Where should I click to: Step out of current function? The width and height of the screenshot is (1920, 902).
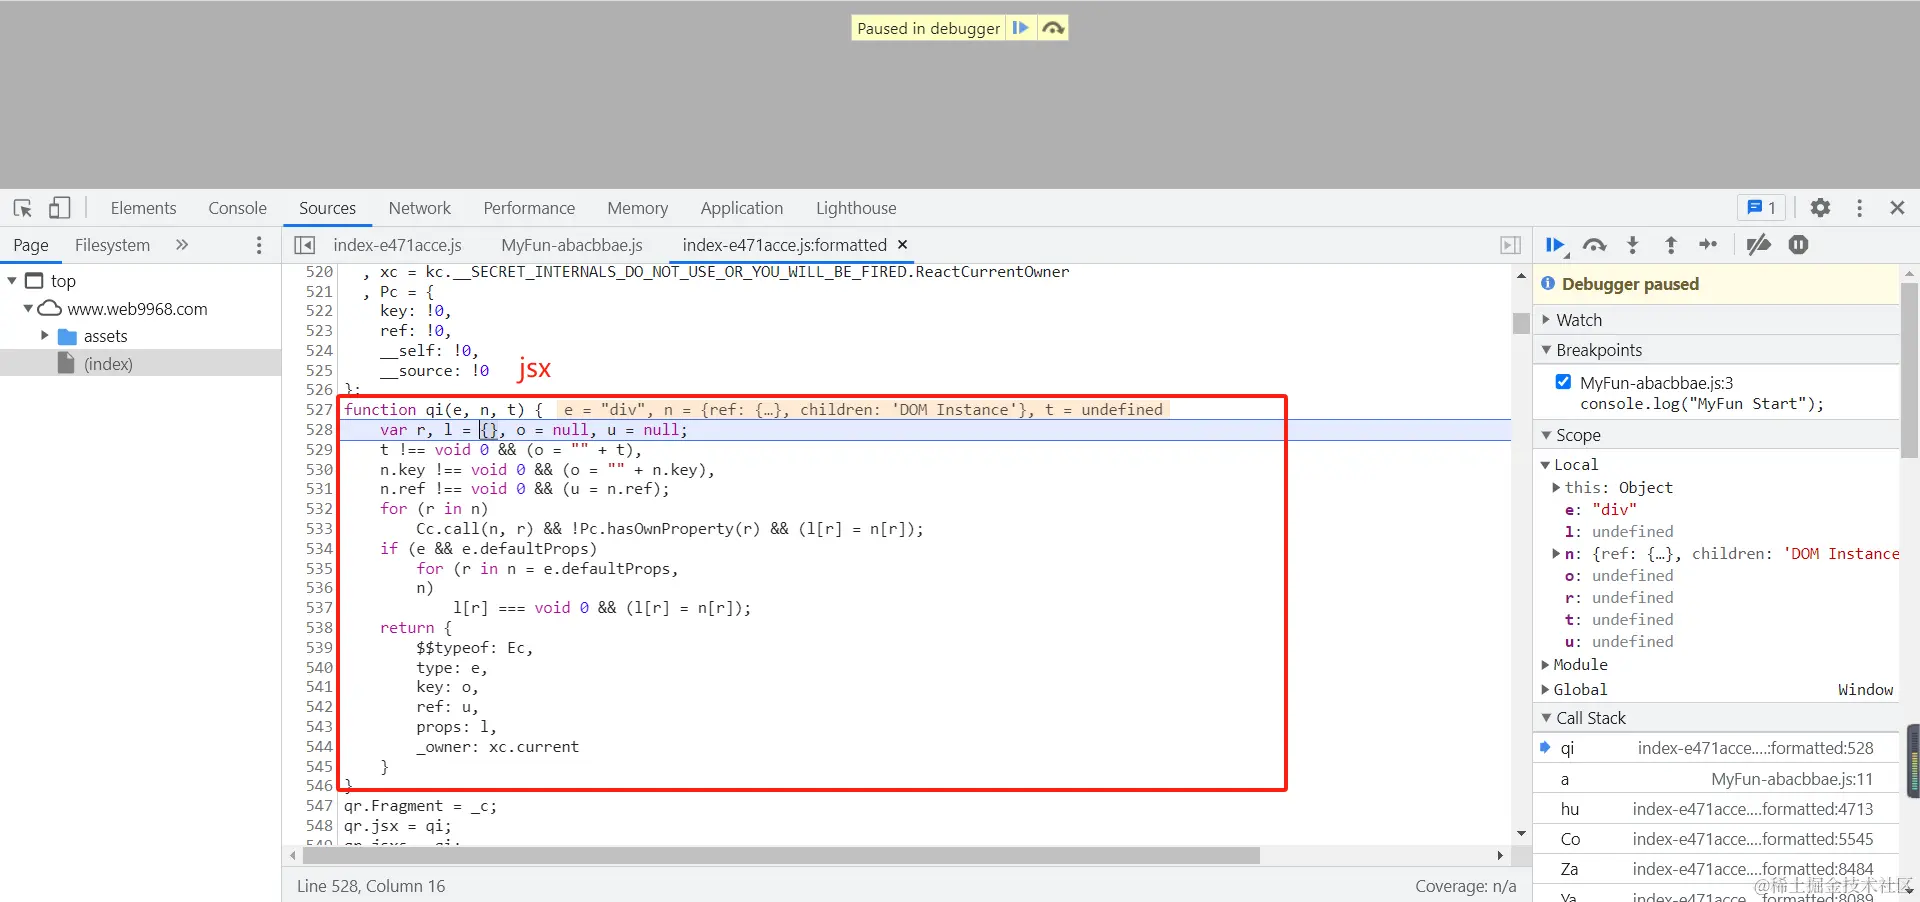1671,245
